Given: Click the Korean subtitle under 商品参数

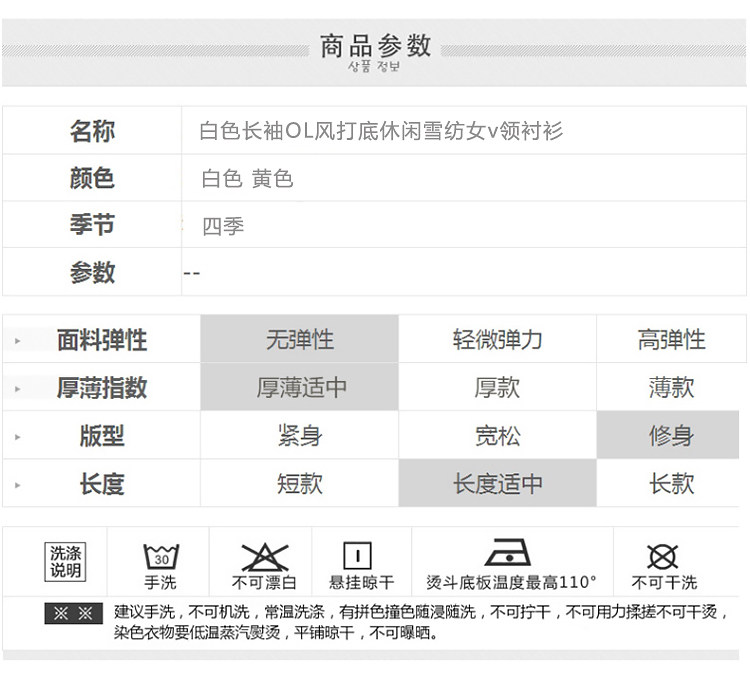Looking at the screenshot, I should 374,66.
